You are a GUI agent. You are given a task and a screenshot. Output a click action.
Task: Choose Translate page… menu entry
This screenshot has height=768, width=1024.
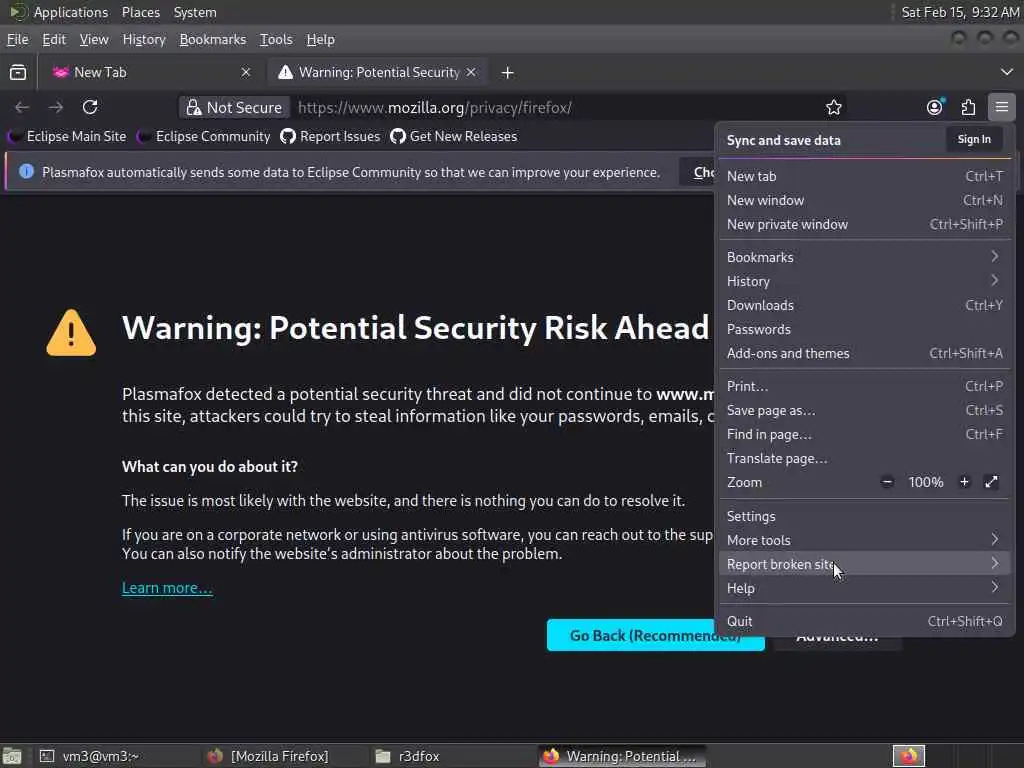coord(864,458)
